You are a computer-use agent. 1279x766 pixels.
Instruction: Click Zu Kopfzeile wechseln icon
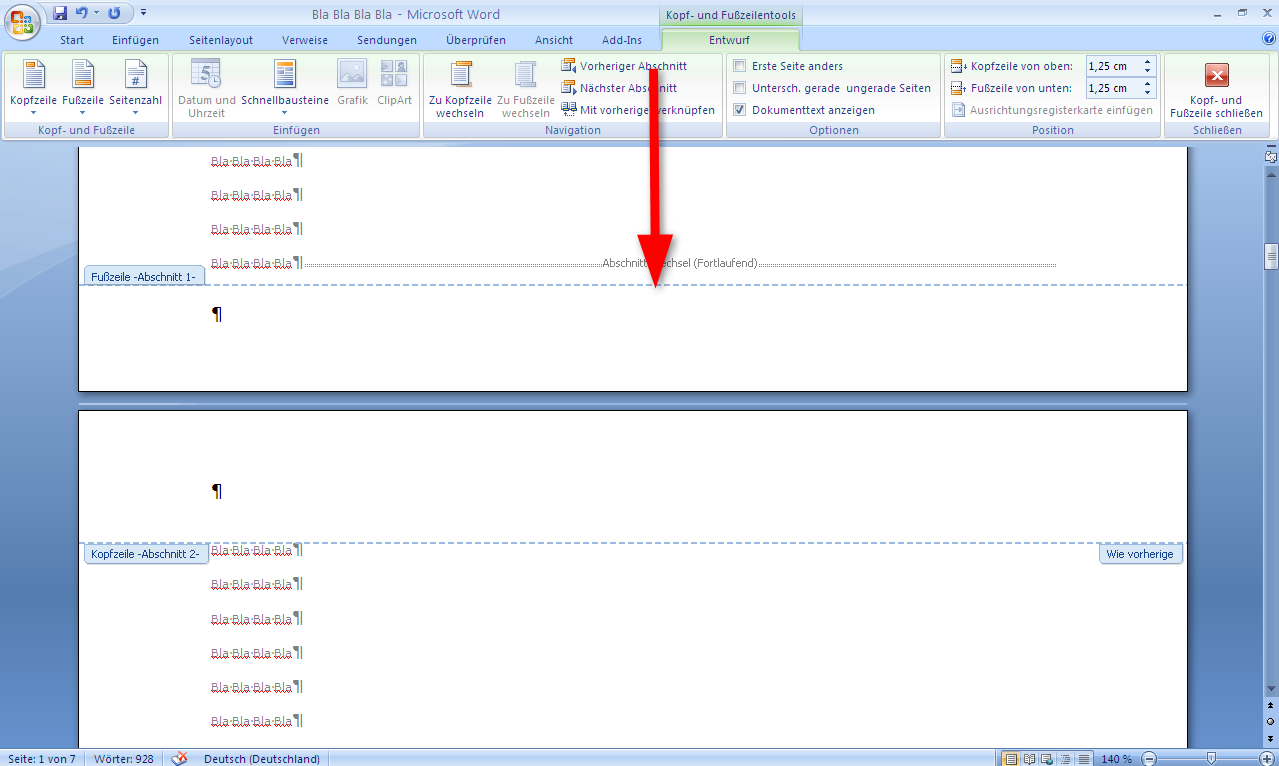pyautogui.click(x=460, y=76)
